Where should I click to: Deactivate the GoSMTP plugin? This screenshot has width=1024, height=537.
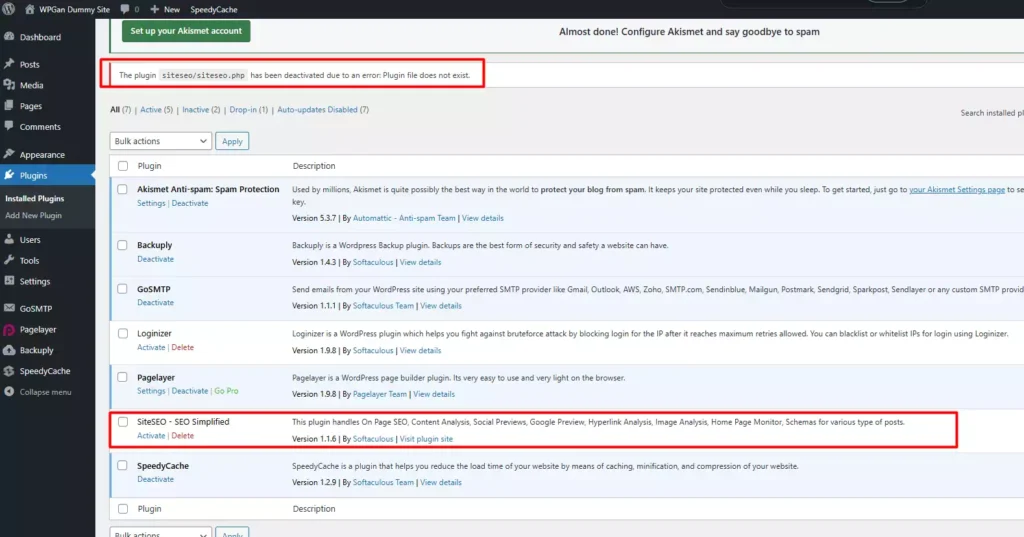tap(155, 303)
